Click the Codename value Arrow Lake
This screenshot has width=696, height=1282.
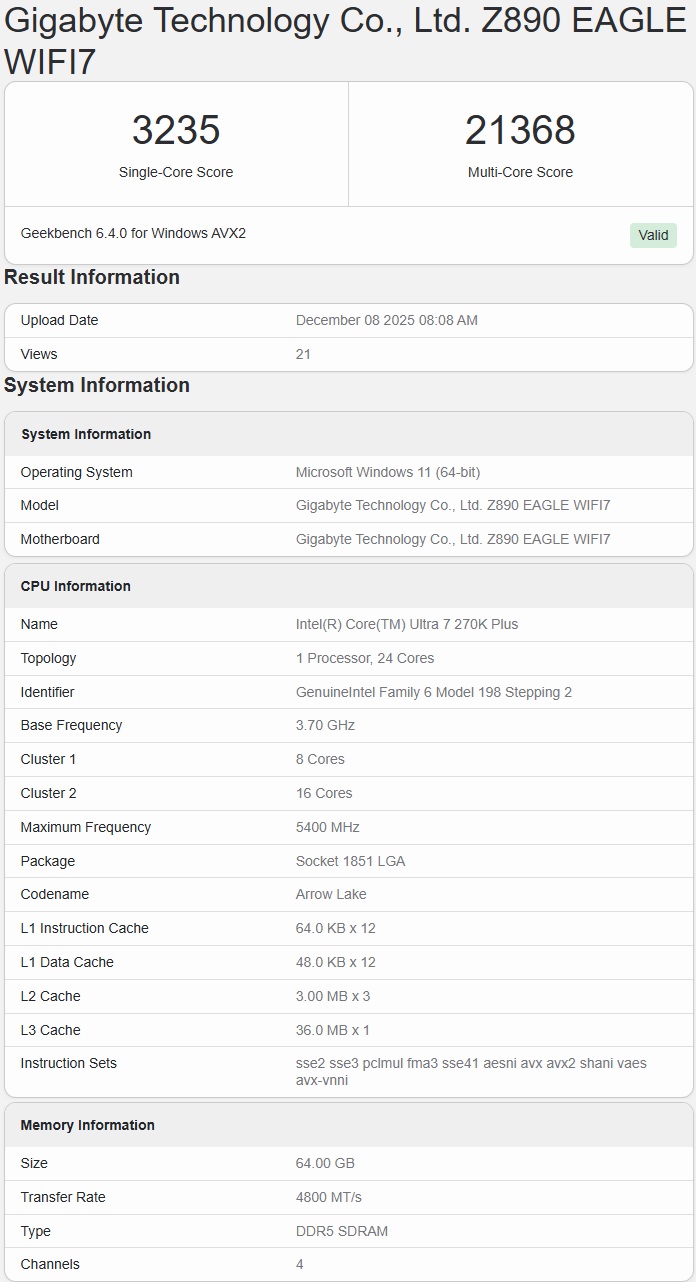tap(331, 894)
